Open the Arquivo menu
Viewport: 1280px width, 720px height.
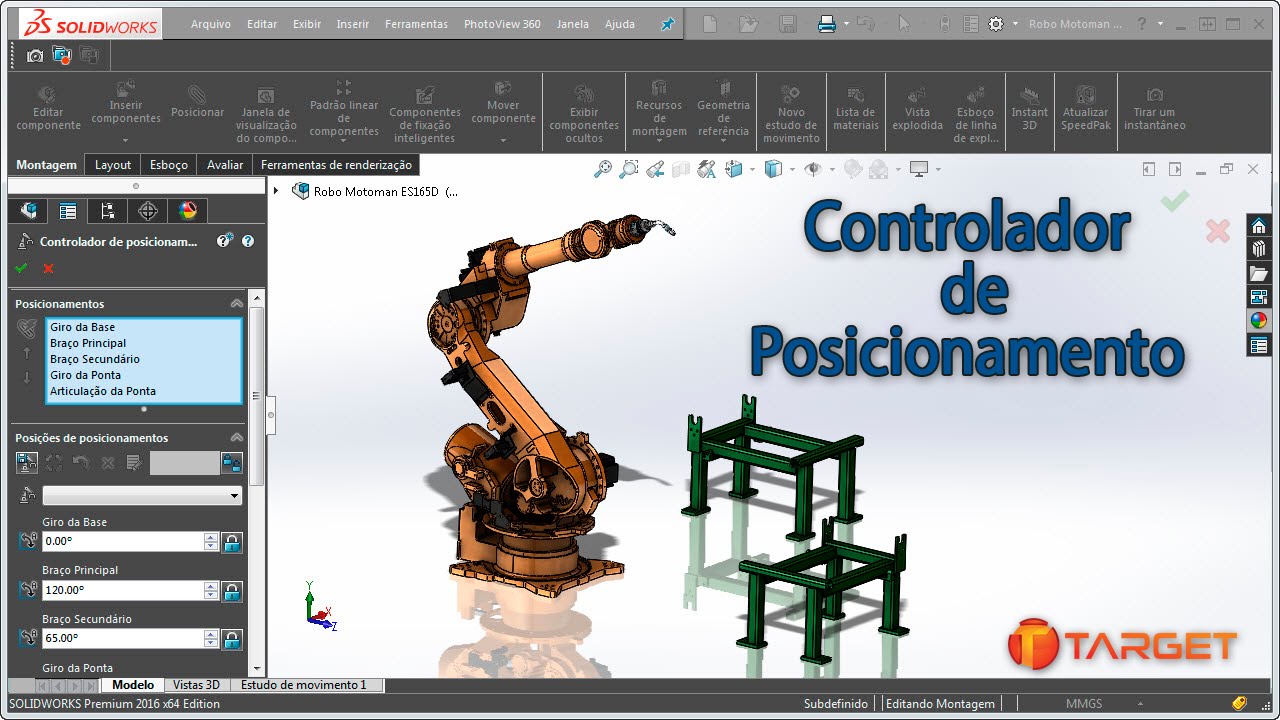click(210, 24)
